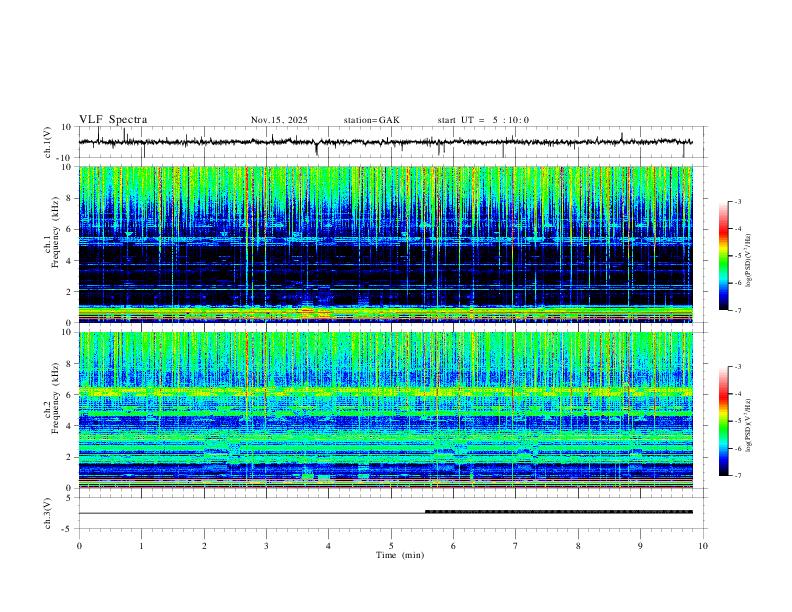Click the 'start UT = 5 :10: 0' text
The height and width of the screenshot is (612, 792).
click(x=483, y=120)
